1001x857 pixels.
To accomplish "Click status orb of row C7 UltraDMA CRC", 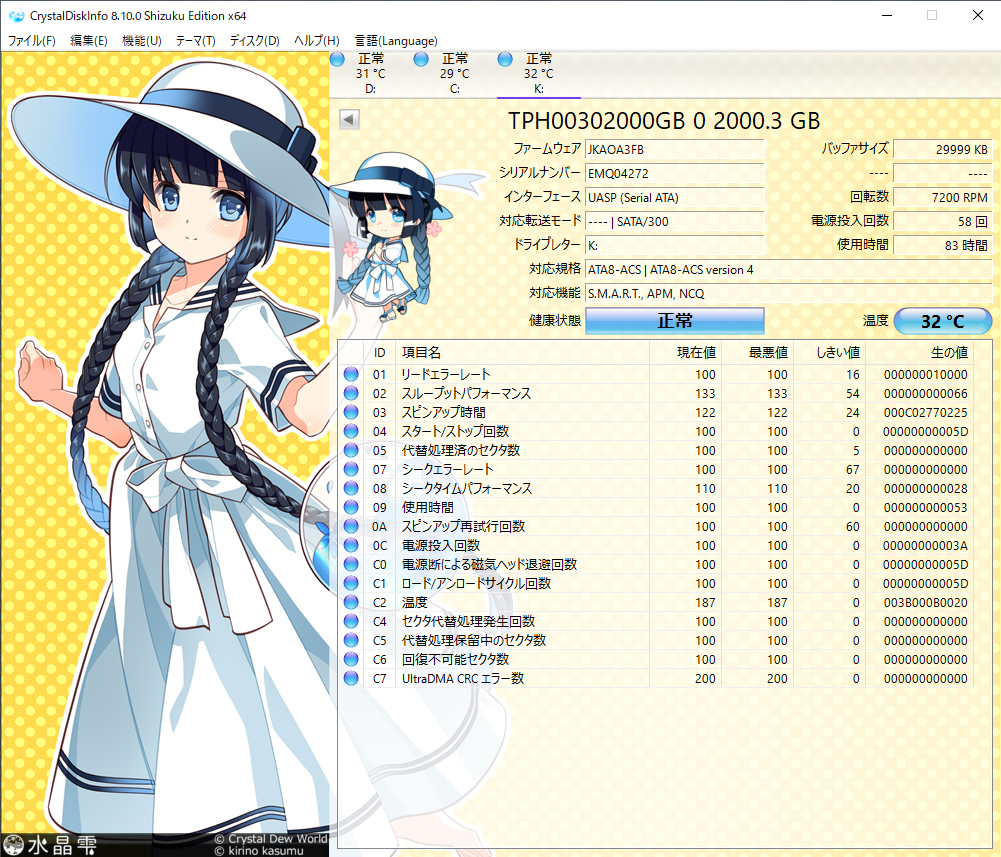I will tap(351, 678).
